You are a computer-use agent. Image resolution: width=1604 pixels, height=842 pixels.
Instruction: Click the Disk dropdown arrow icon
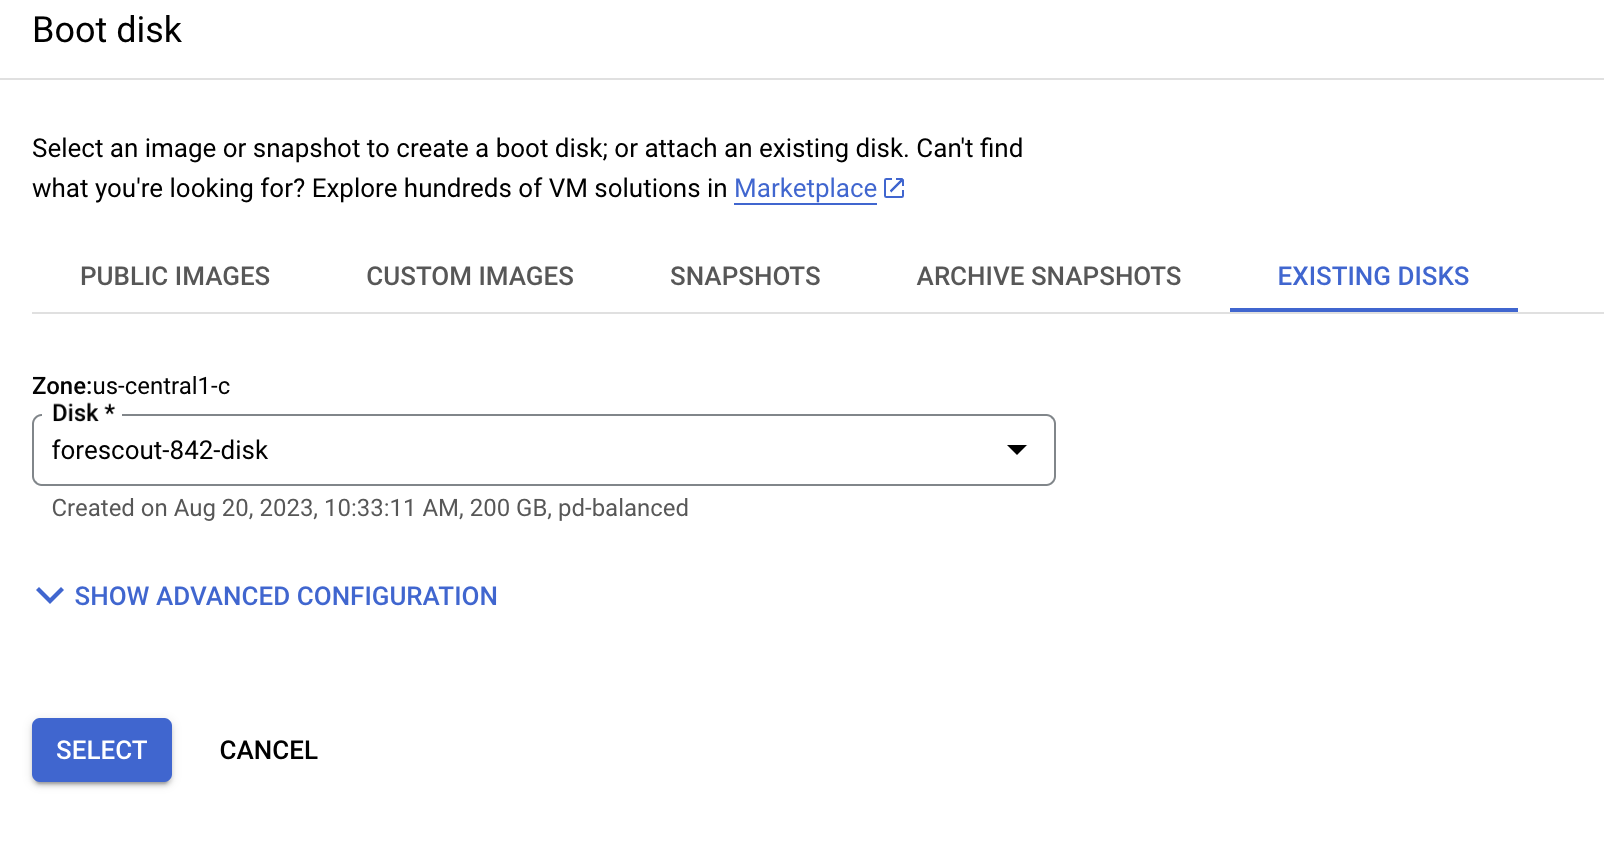(x=1017, y=450)
